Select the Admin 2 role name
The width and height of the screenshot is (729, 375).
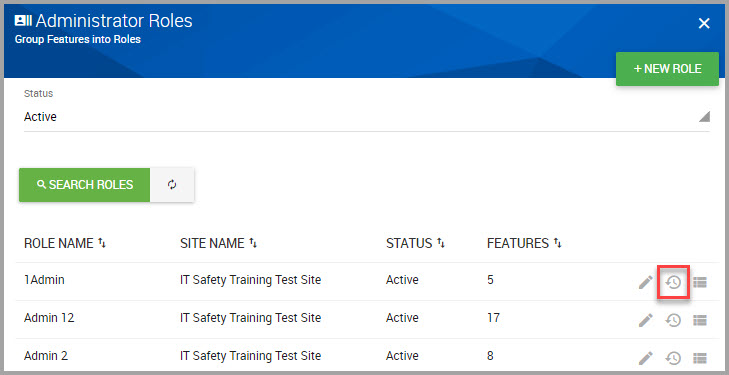pos(46,356)
